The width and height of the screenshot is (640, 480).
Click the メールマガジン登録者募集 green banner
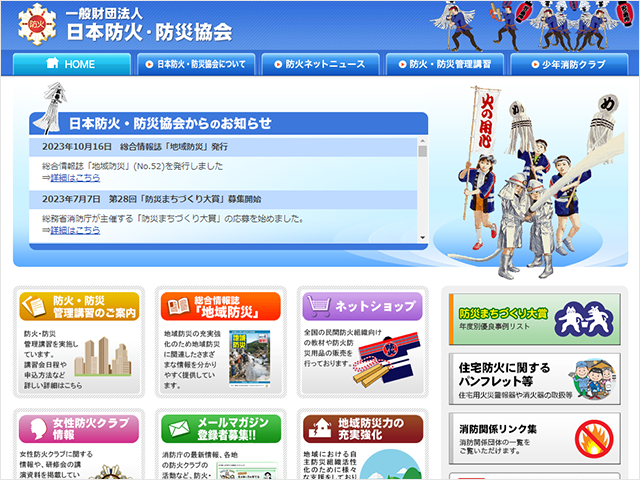(x=221, y=429)
